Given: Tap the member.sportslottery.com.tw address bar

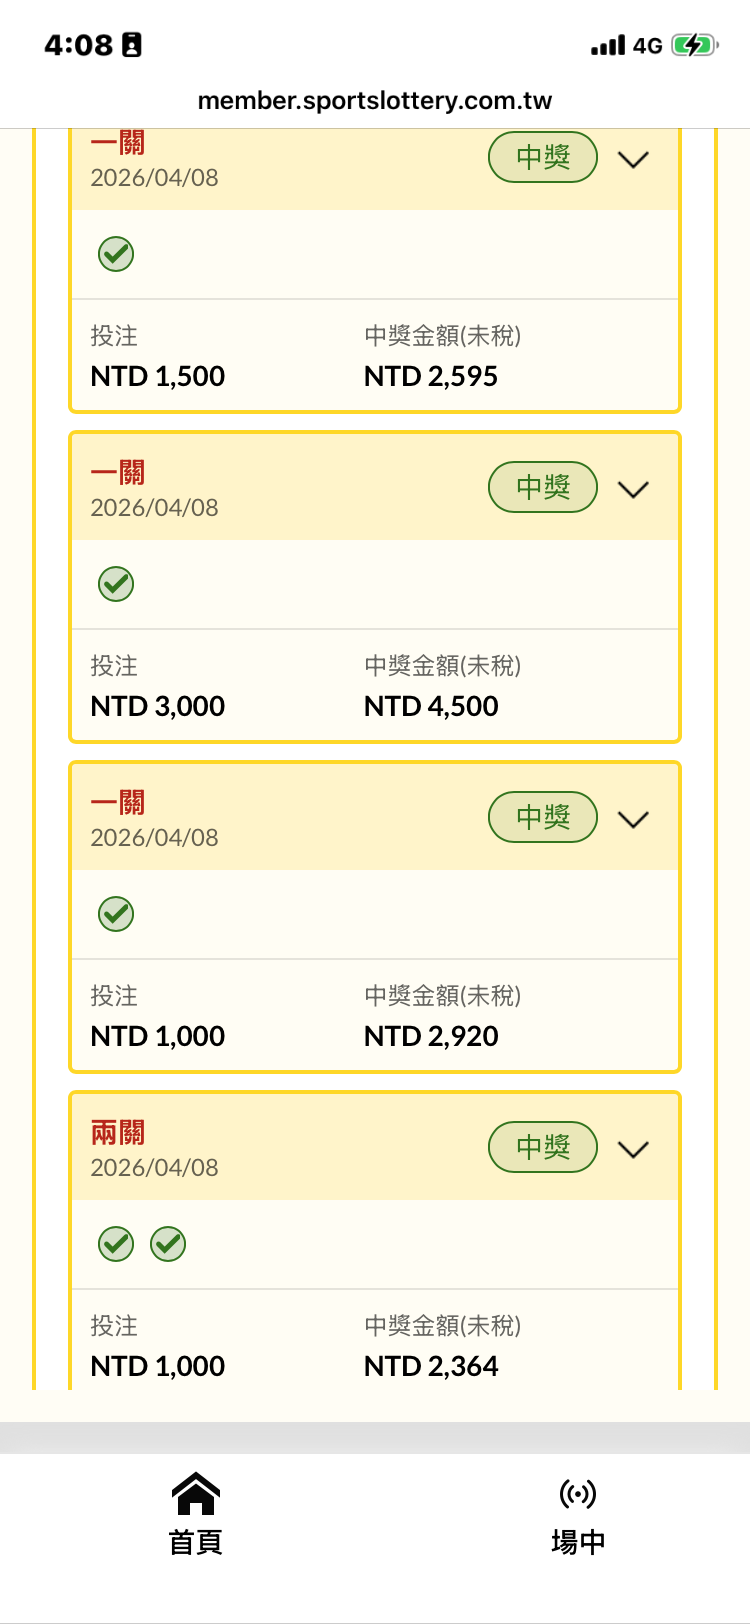Looking at the screenshot, I should tap(375, 101).
